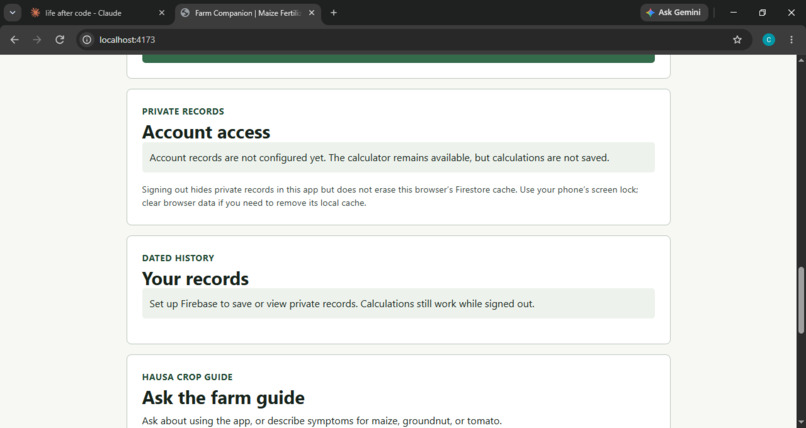806x428 pixels.
Task: Click the scrollbar up arrow
Action: click(x=801, y=60)
